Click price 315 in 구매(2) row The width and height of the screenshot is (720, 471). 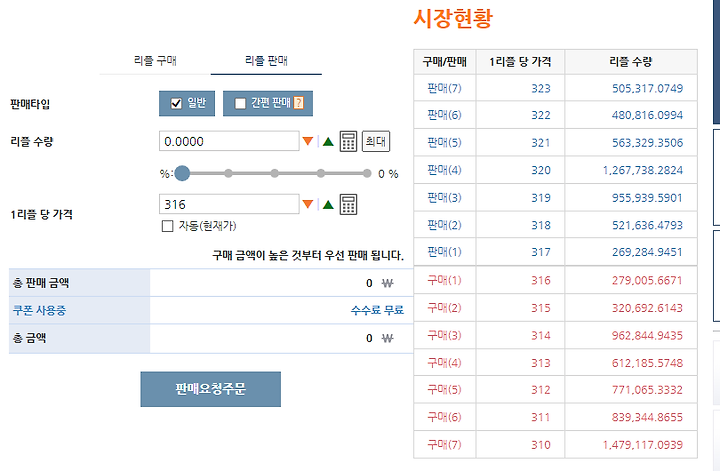point(540,308)
